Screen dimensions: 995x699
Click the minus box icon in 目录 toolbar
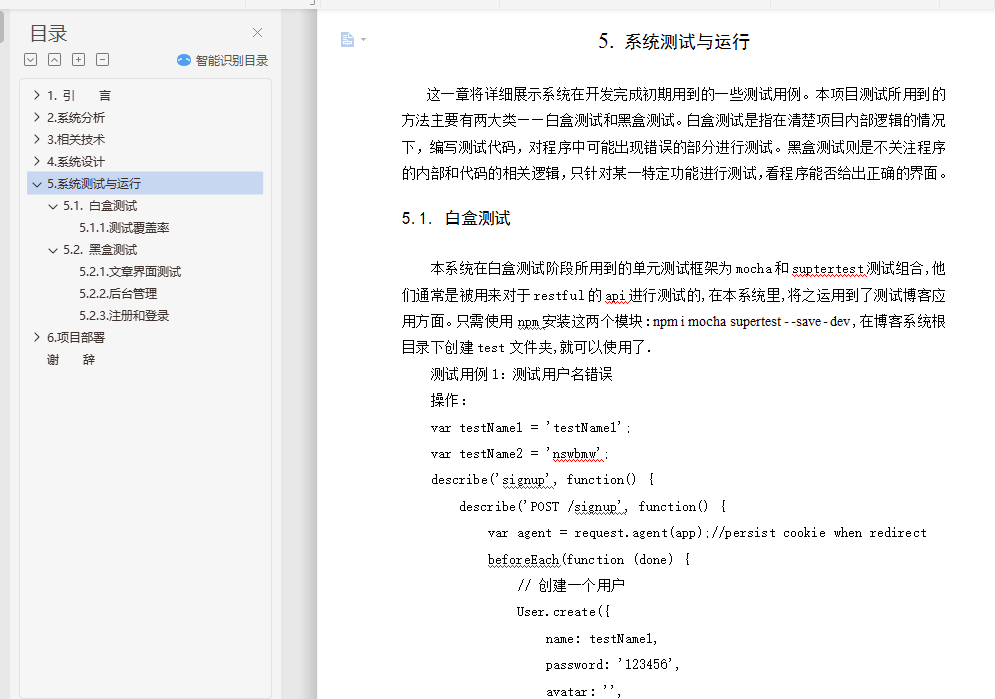coord(102,60)
